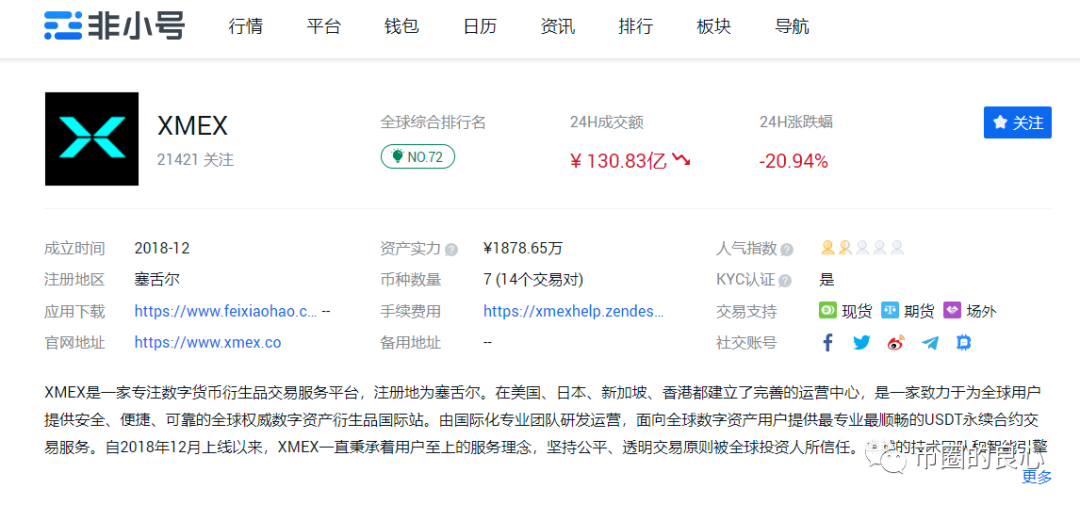Open the blue chip-style social icon
The width and height of the screenshot is (1080, 505).
964,342
